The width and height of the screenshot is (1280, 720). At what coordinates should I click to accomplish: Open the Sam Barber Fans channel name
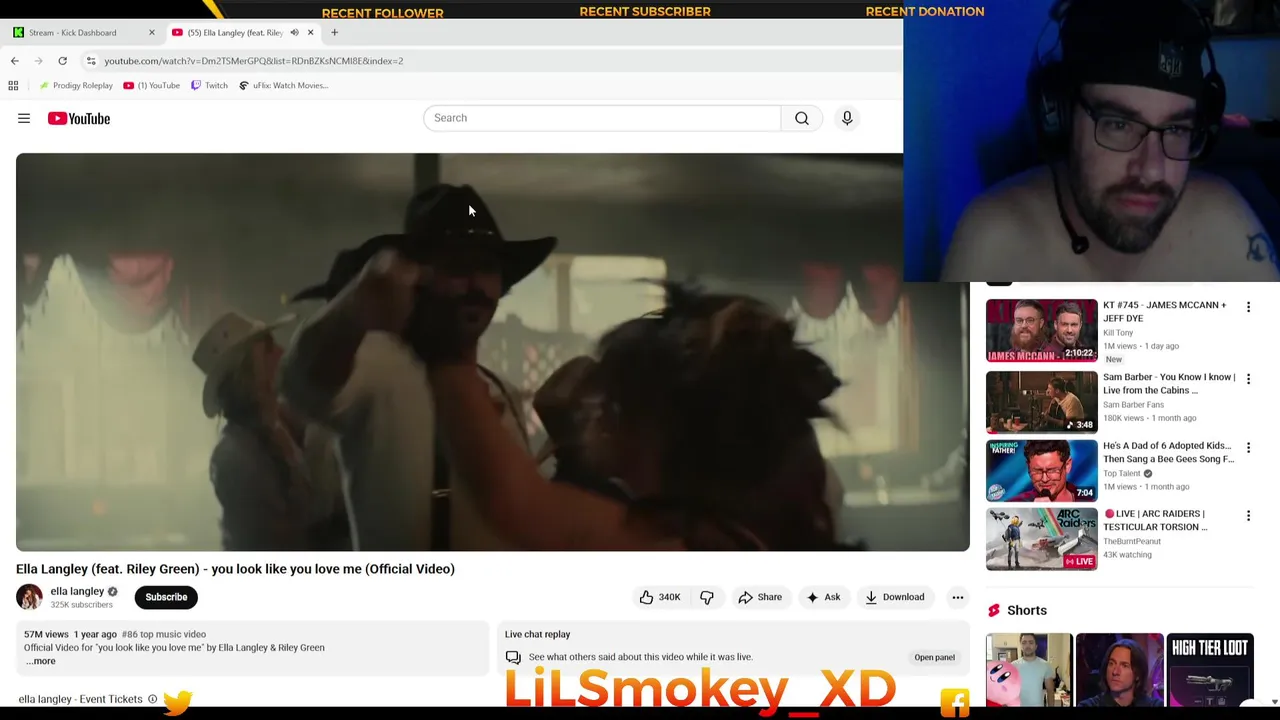(1133, 405)
